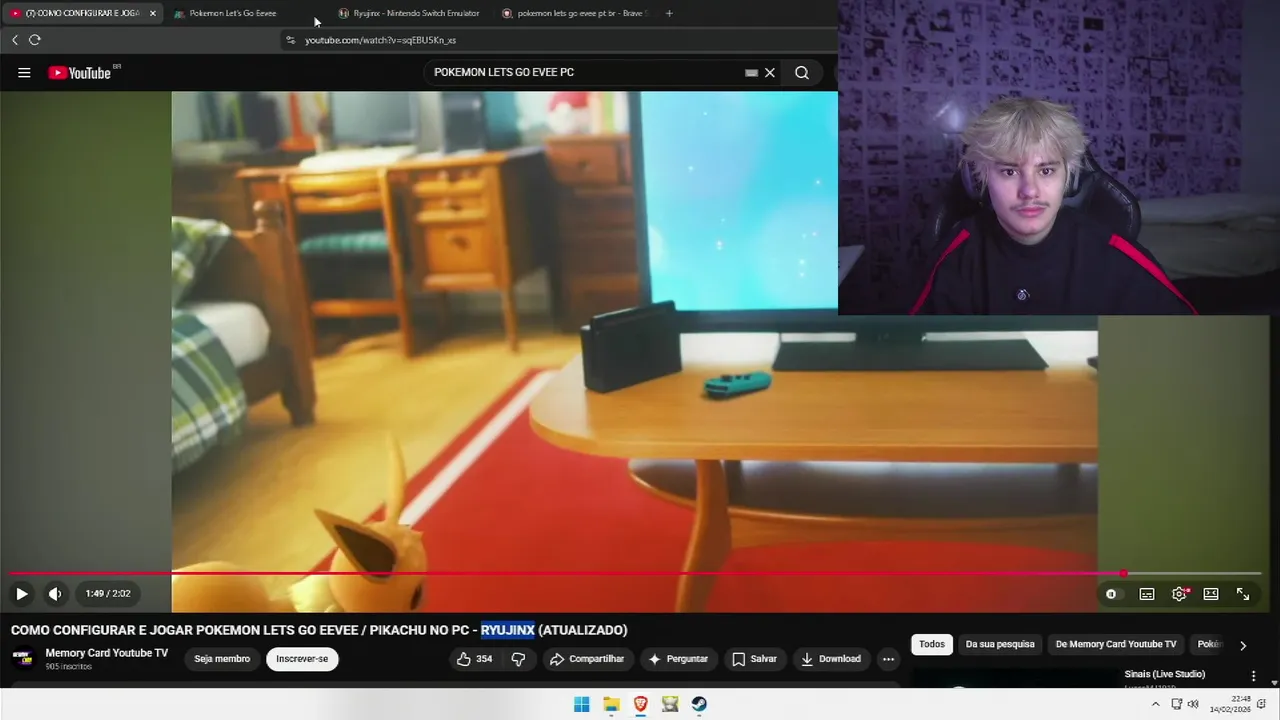
Task: Open options for Sinais (Live Studio) video
Action: 1253,676
